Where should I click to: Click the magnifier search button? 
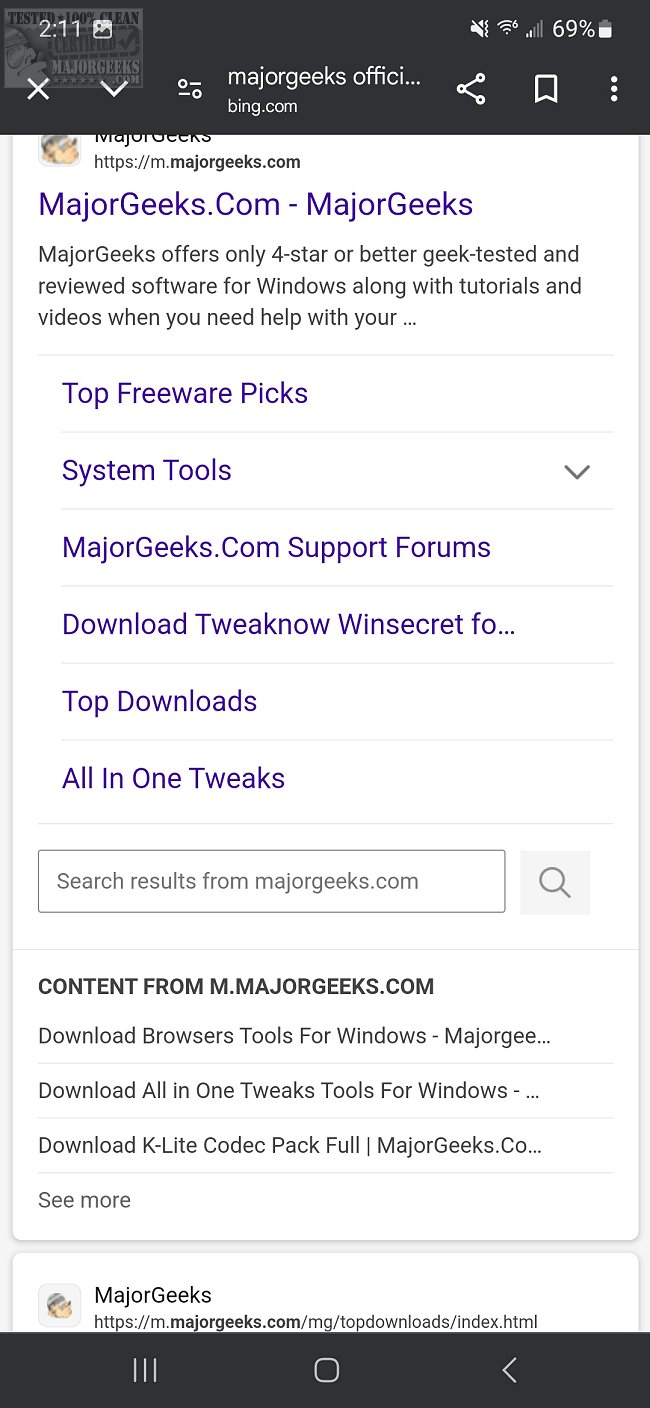coord(555,882)
